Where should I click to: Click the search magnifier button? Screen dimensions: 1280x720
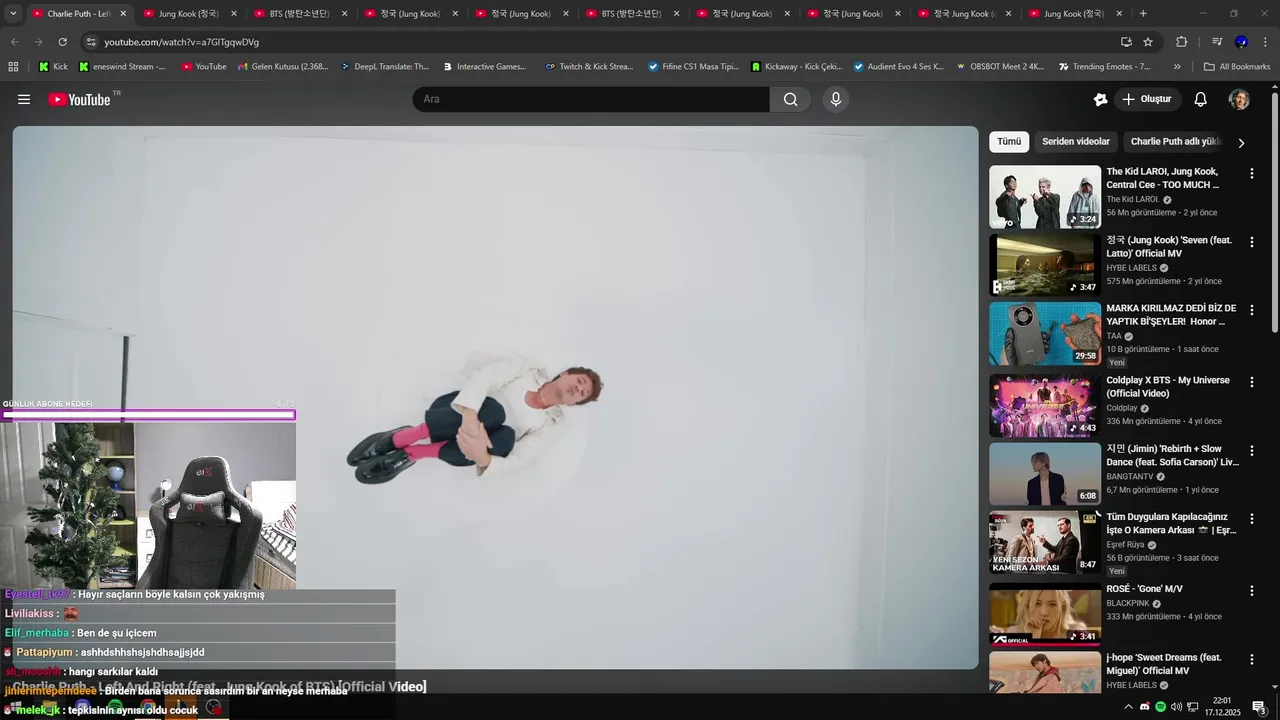[790, 99]
